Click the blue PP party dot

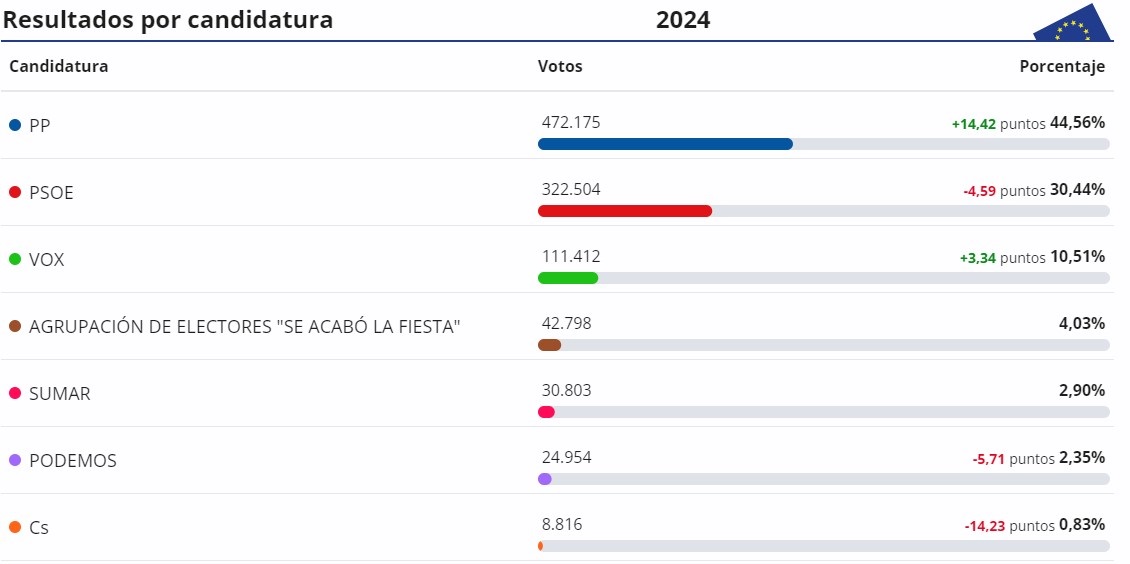pos(15,125)
